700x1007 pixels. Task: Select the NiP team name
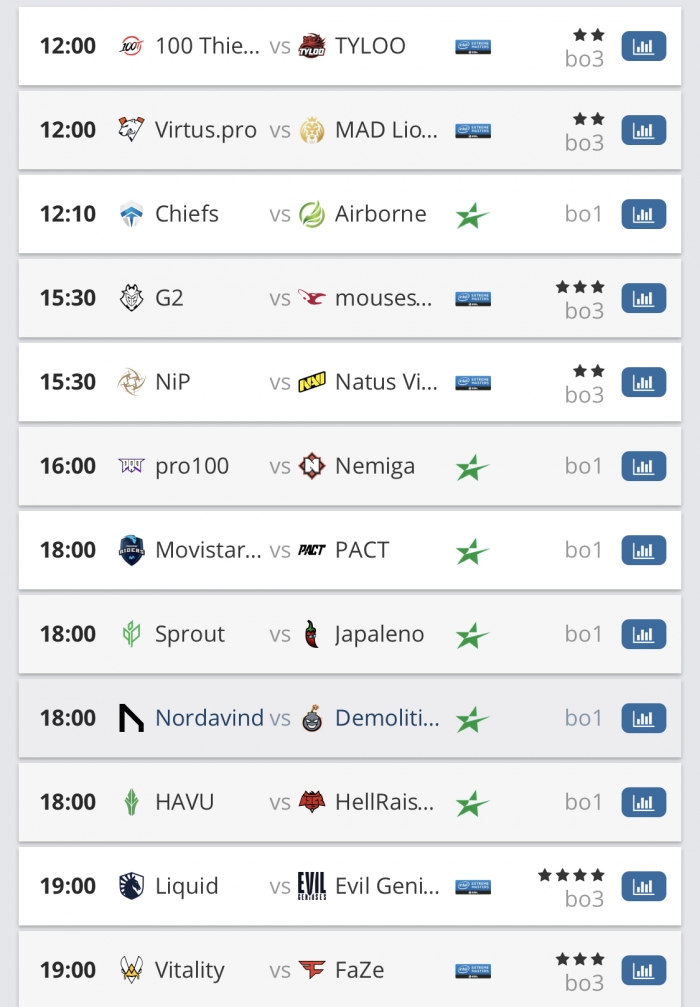173,382
